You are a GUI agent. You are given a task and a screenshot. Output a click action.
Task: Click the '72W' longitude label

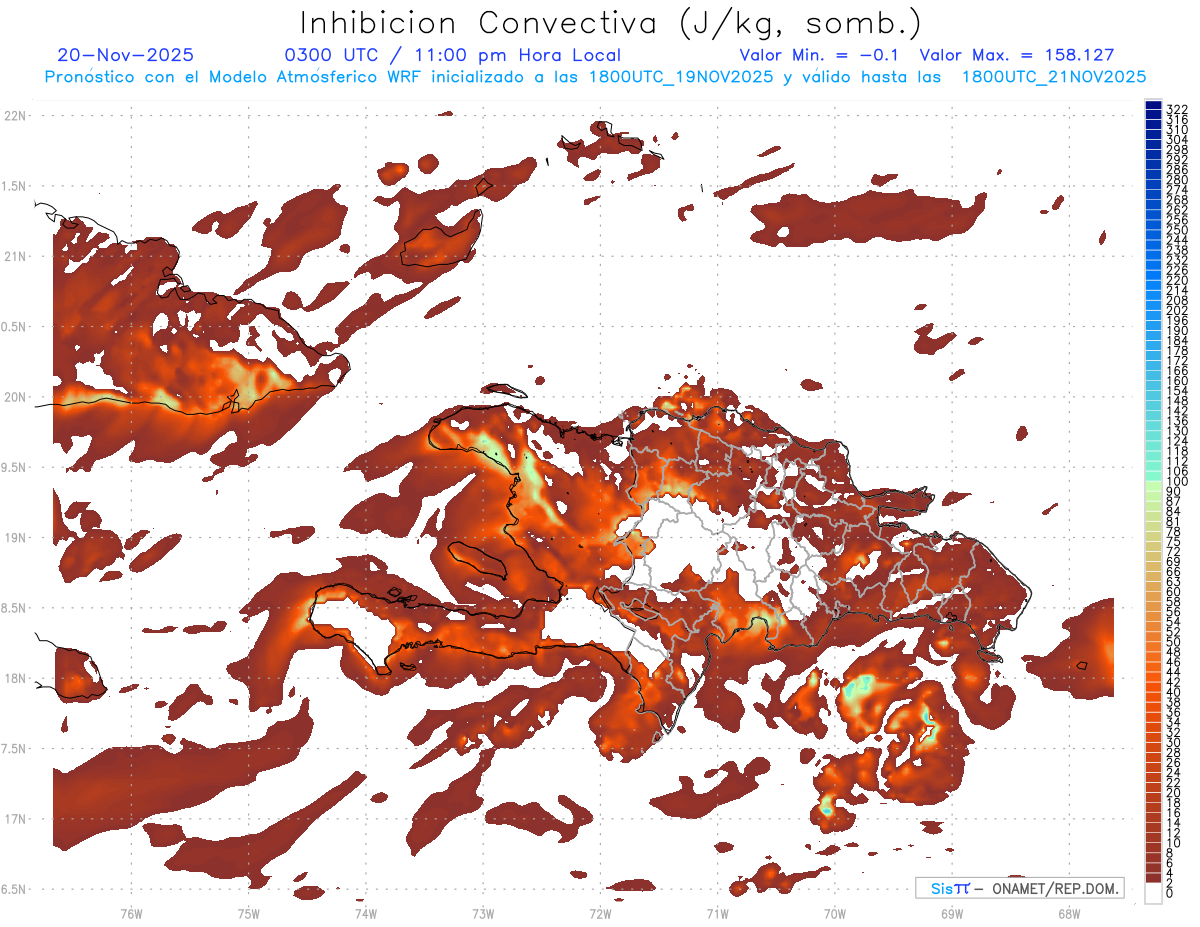tap(600, 913)
